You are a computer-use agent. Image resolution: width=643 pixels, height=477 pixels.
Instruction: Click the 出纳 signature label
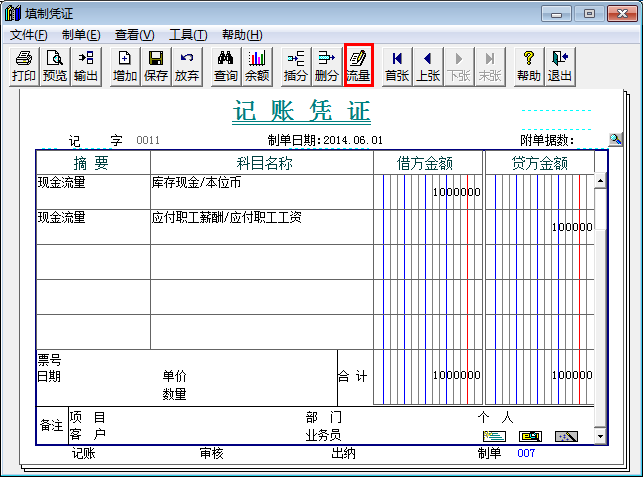pyautogui.click(x=343, y=453)
